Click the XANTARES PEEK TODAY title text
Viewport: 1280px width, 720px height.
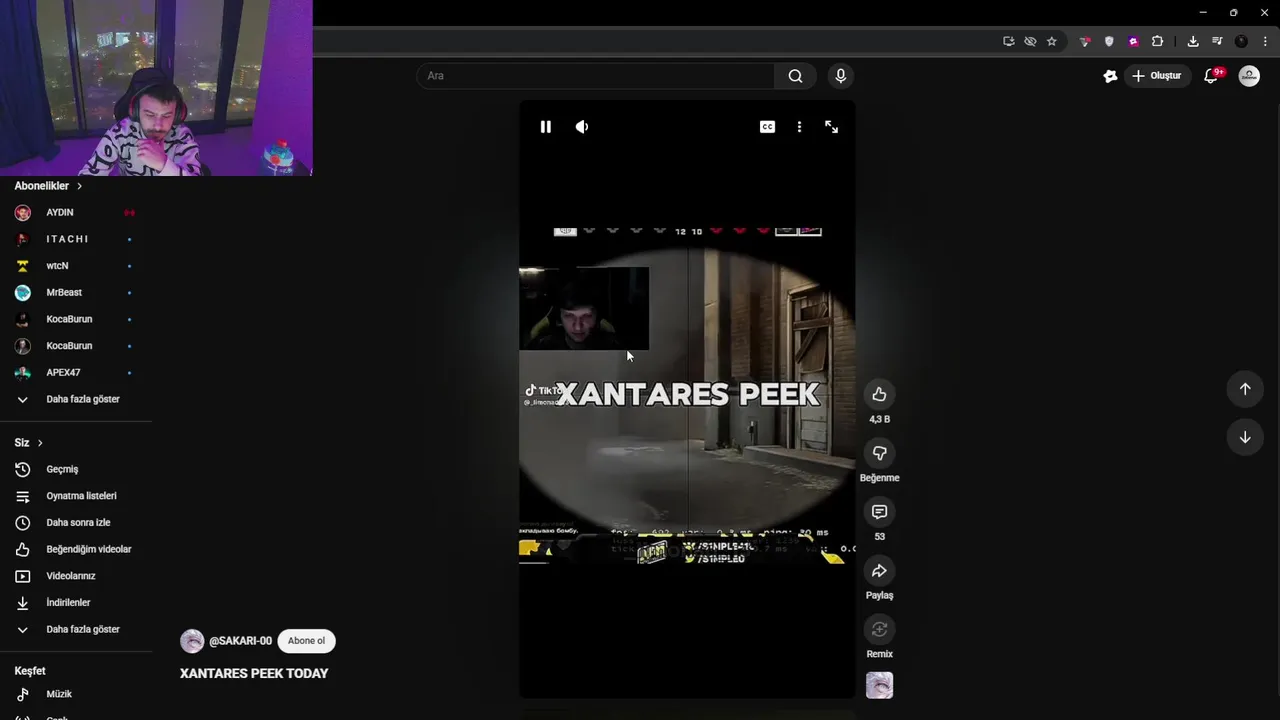pos(254,674)
